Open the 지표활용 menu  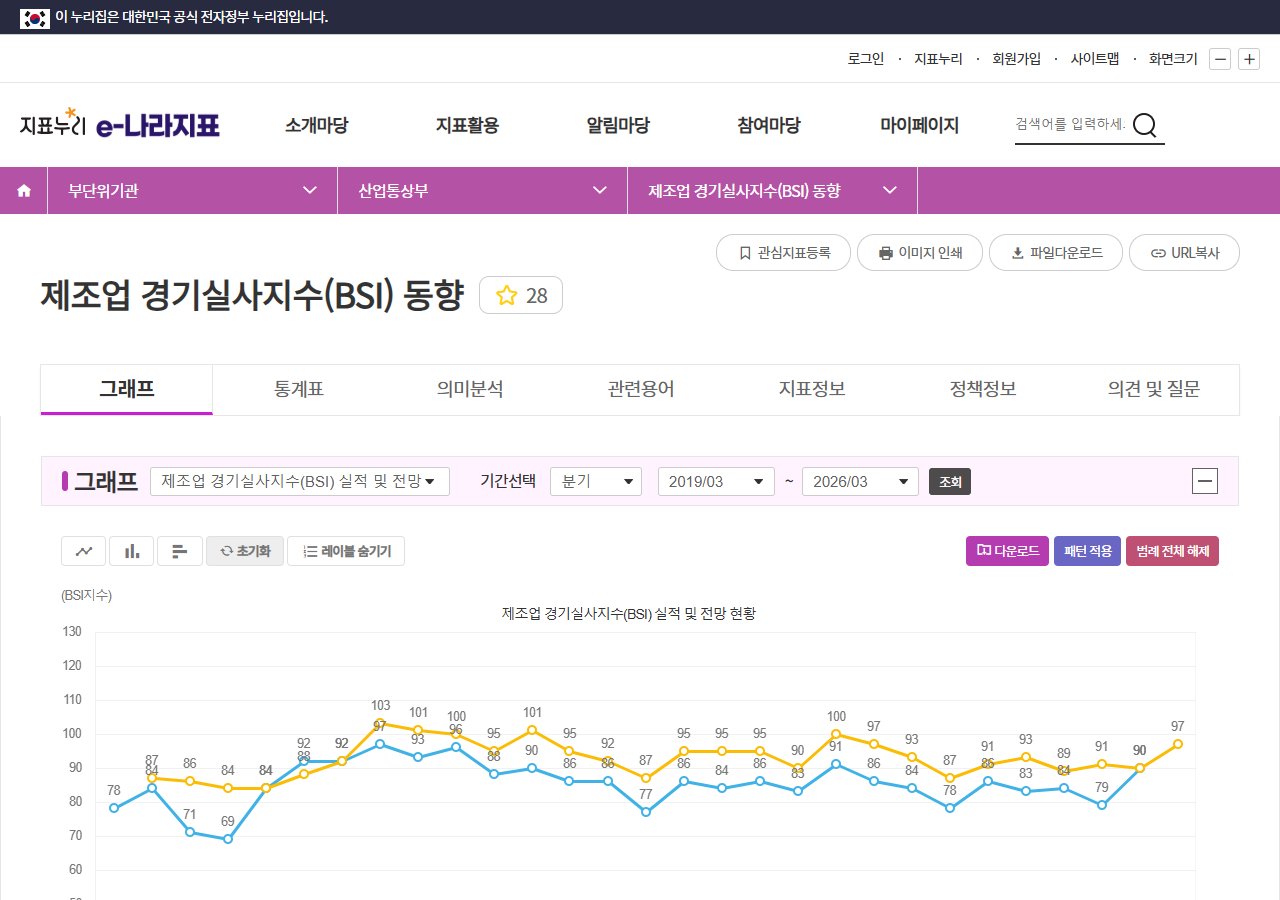click(x=467, y=125)
